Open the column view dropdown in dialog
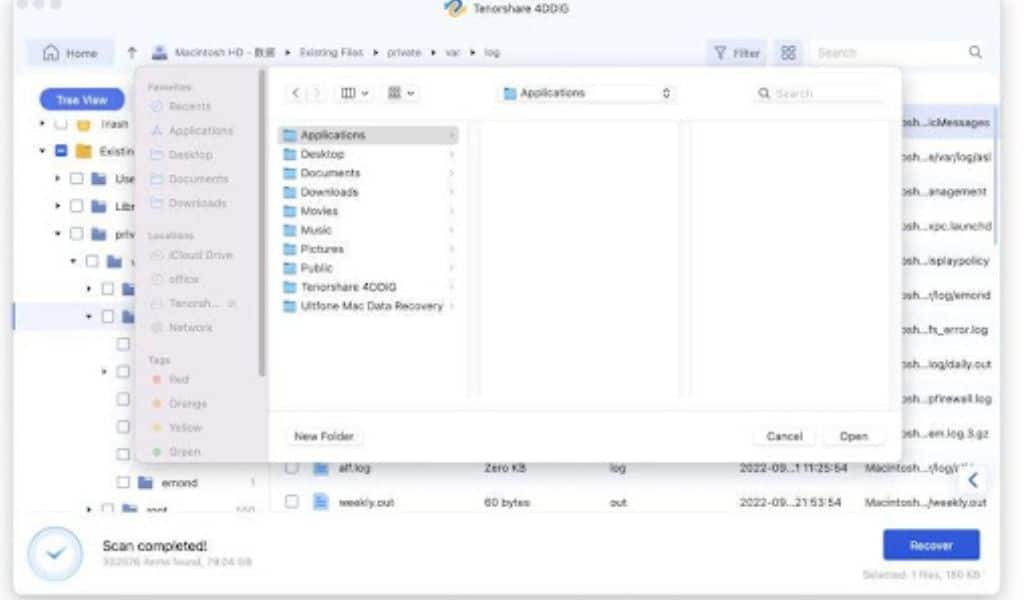 (x=355, y=93)
